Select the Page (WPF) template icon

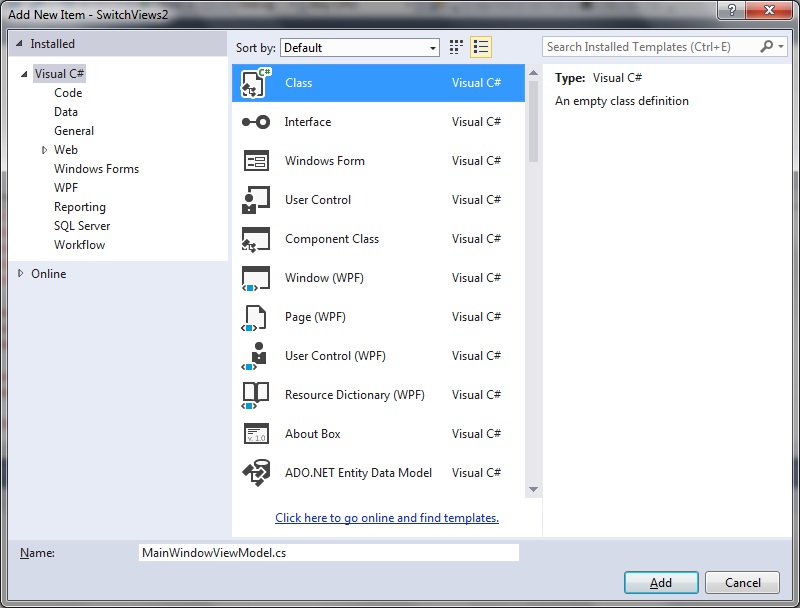(254, 317)
